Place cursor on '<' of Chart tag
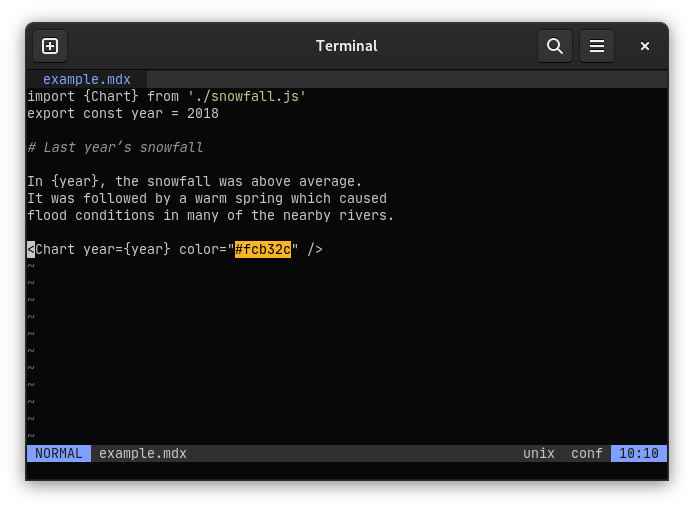Viewport: 694px width, 509px height. point(31,249)
